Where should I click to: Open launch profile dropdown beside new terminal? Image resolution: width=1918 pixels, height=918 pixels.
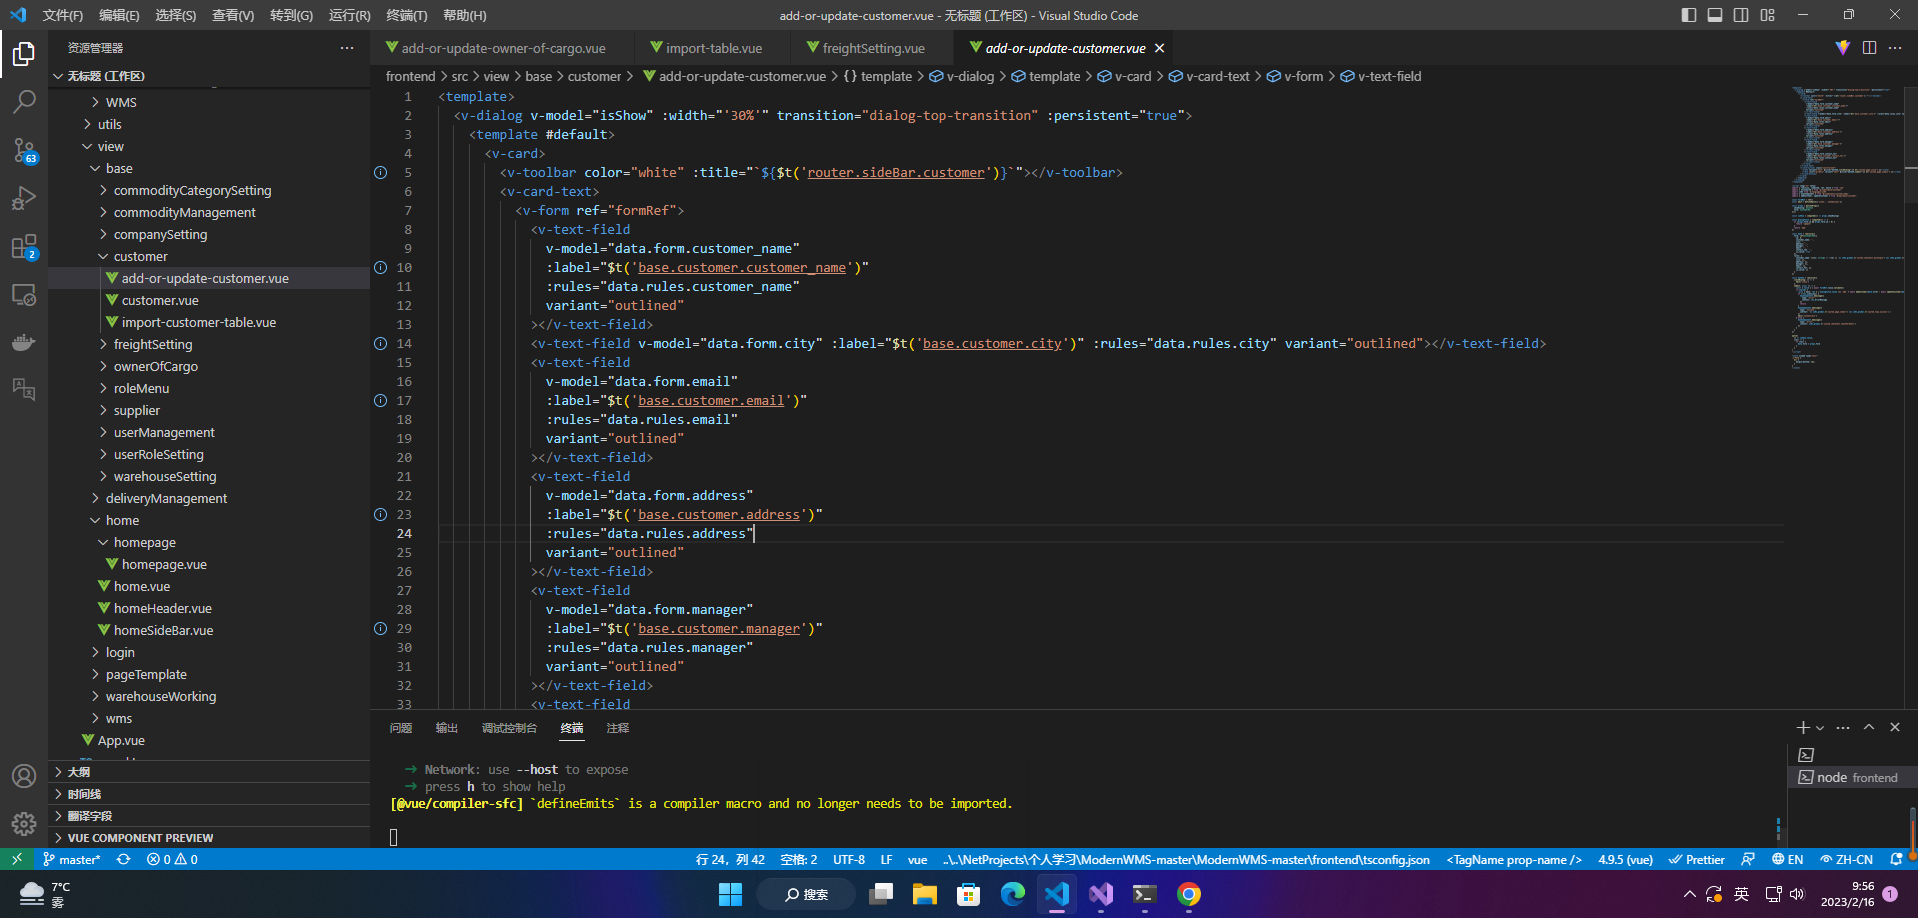[1820, 728]
